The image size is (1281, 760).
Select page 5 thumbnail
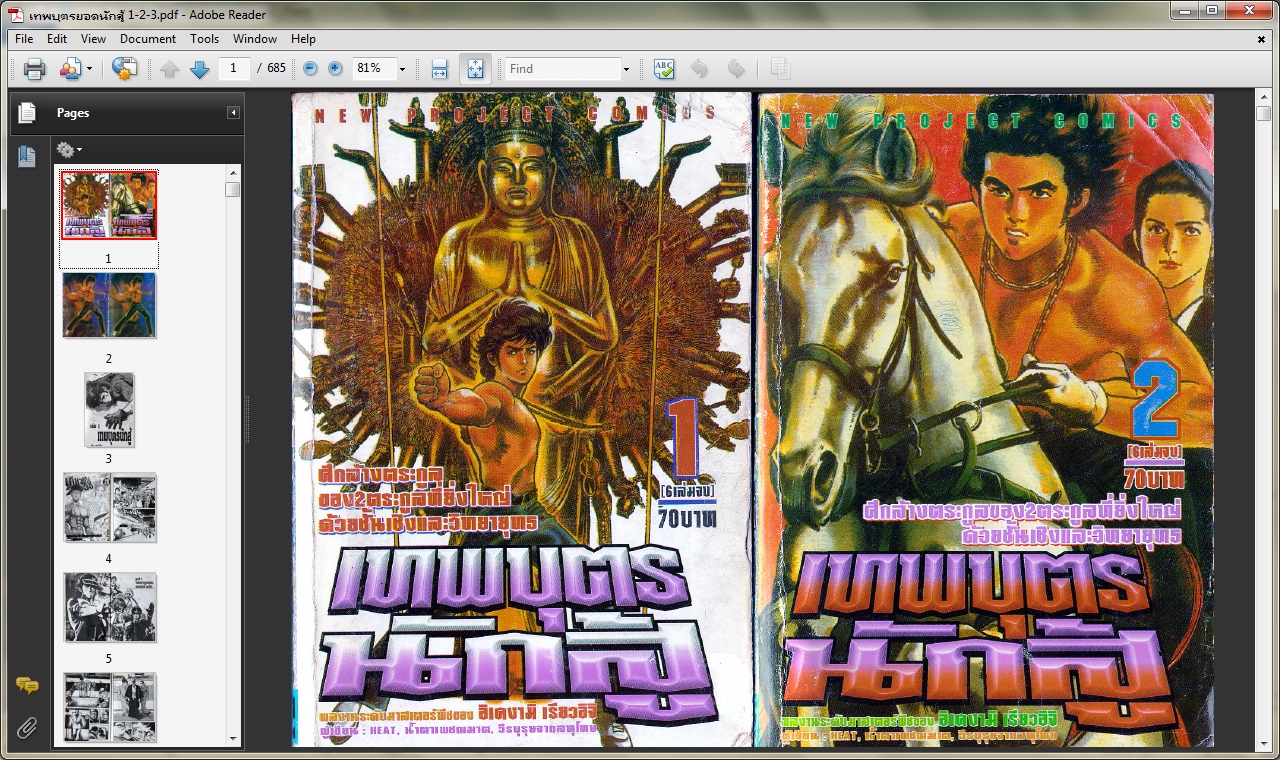[x=109, y=607]
